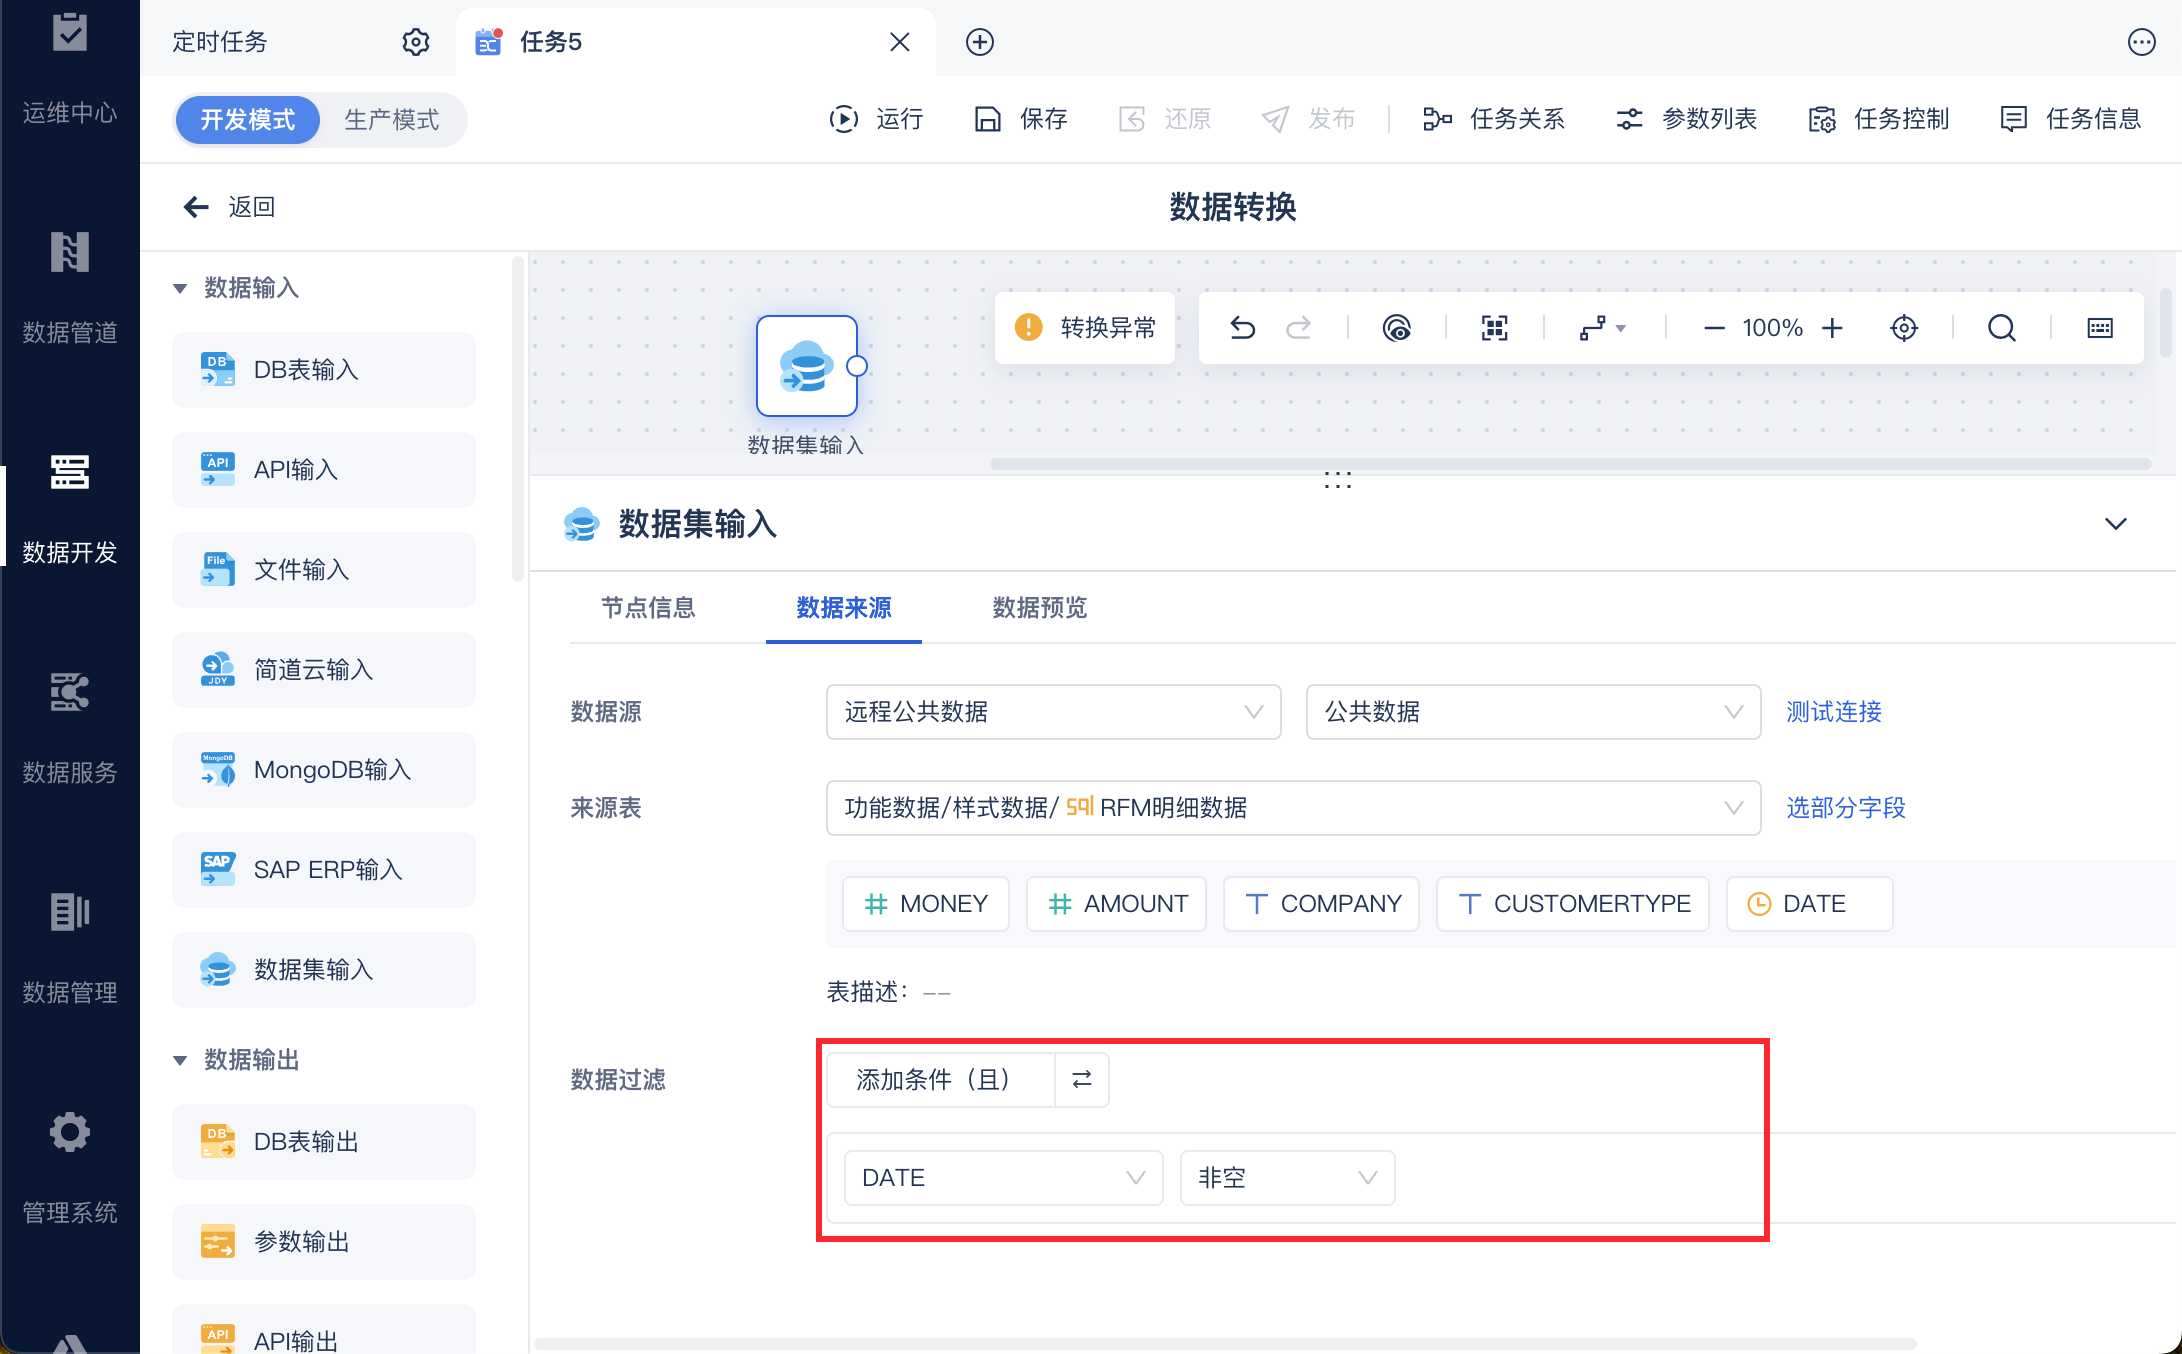This screenshot has height=1354, width=2182.
Task: Open the 非空 operator dropdown
Action: click(x=1287, y=1178)
